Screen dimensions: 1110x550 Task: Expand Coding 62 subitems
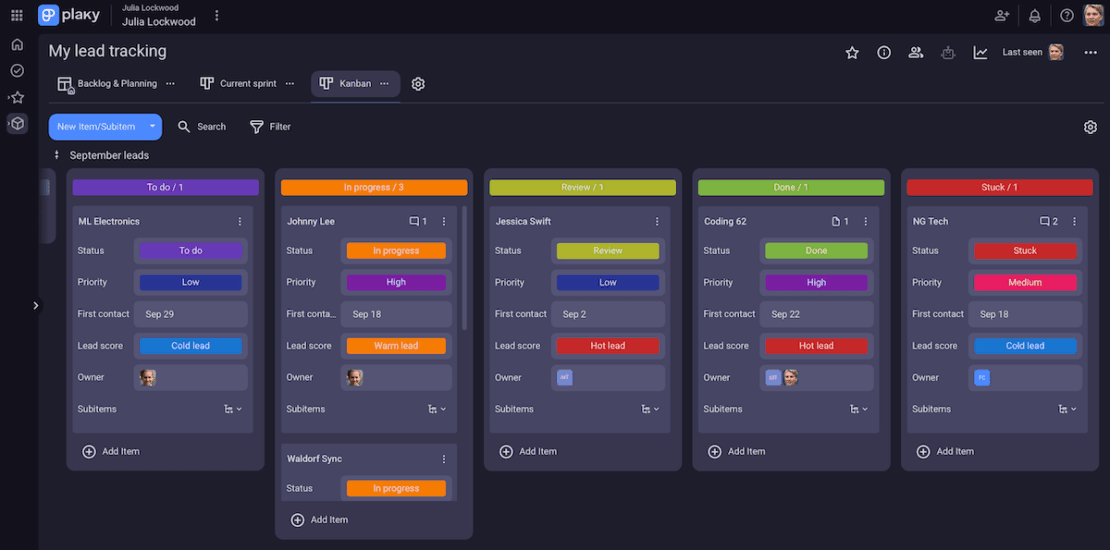[859, 409]
